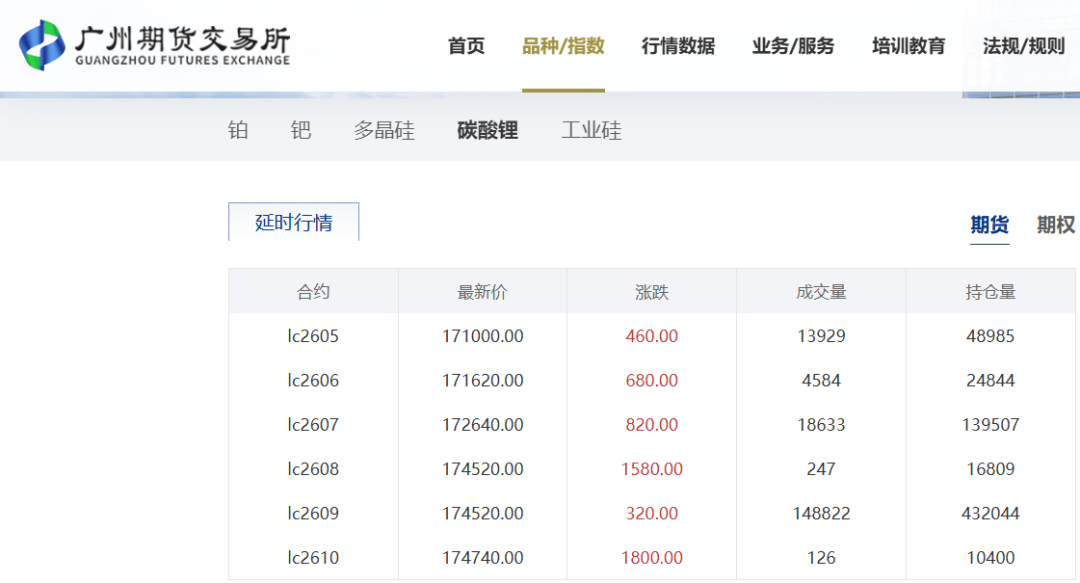Go to the 业务/服务 menu
This screenshot has width=1080, height=583.
click(x=793, y=46)
